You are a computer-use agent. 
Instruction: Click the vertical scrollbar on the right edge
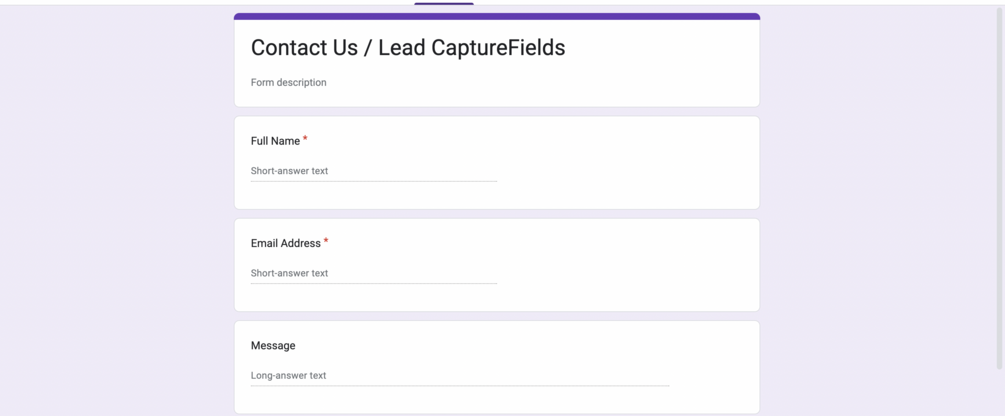[1000, 200]
